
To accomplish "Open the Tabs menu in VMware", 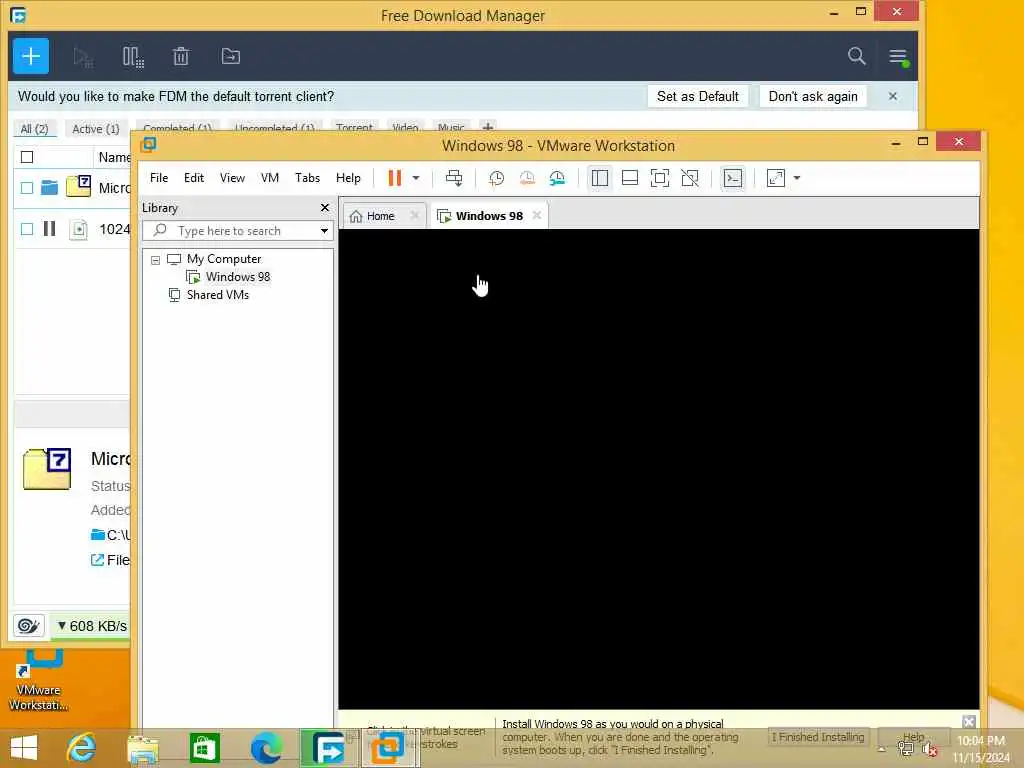I will 307,178.
